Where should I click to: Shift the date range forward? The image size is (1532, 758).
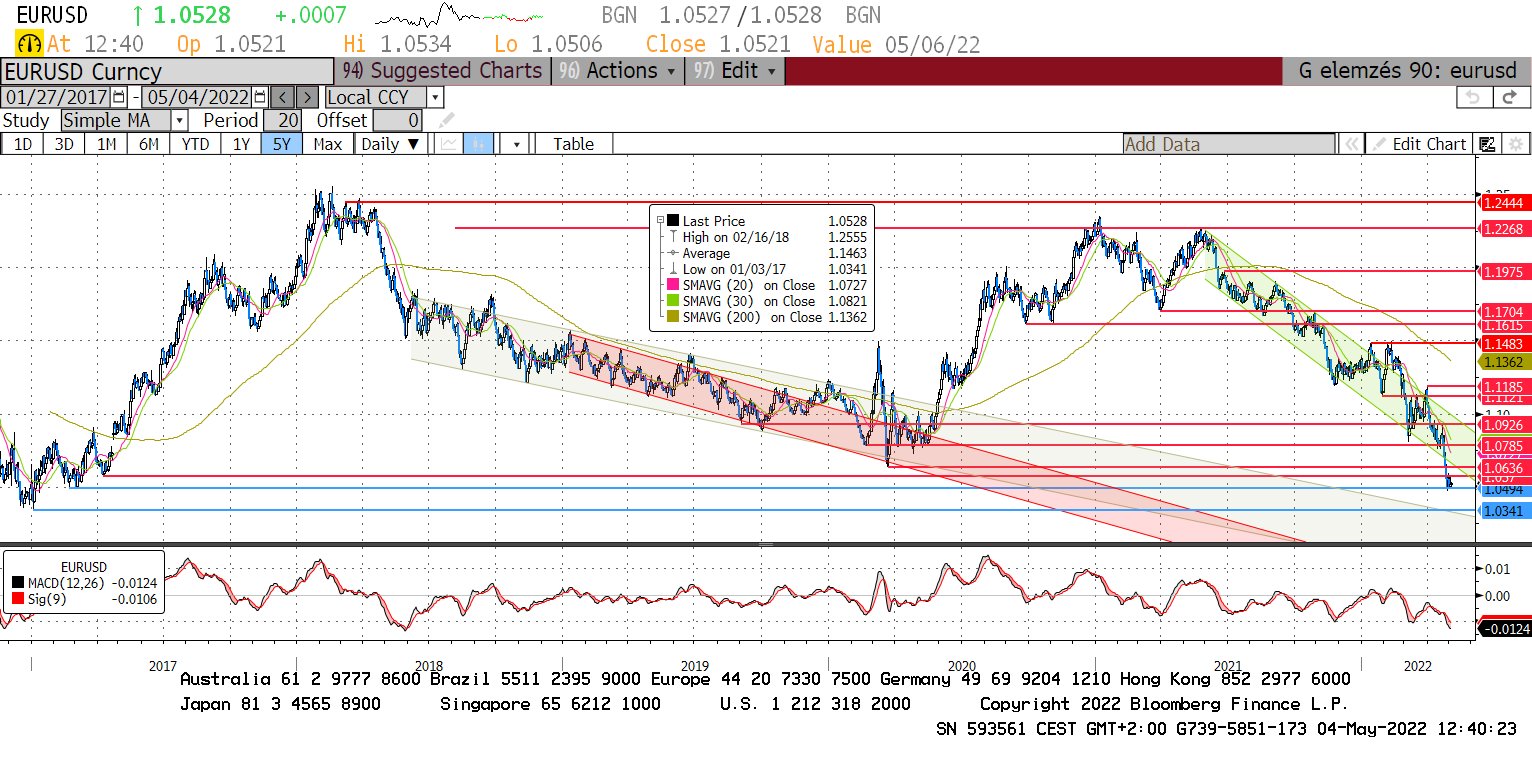(x=308, y=97)
